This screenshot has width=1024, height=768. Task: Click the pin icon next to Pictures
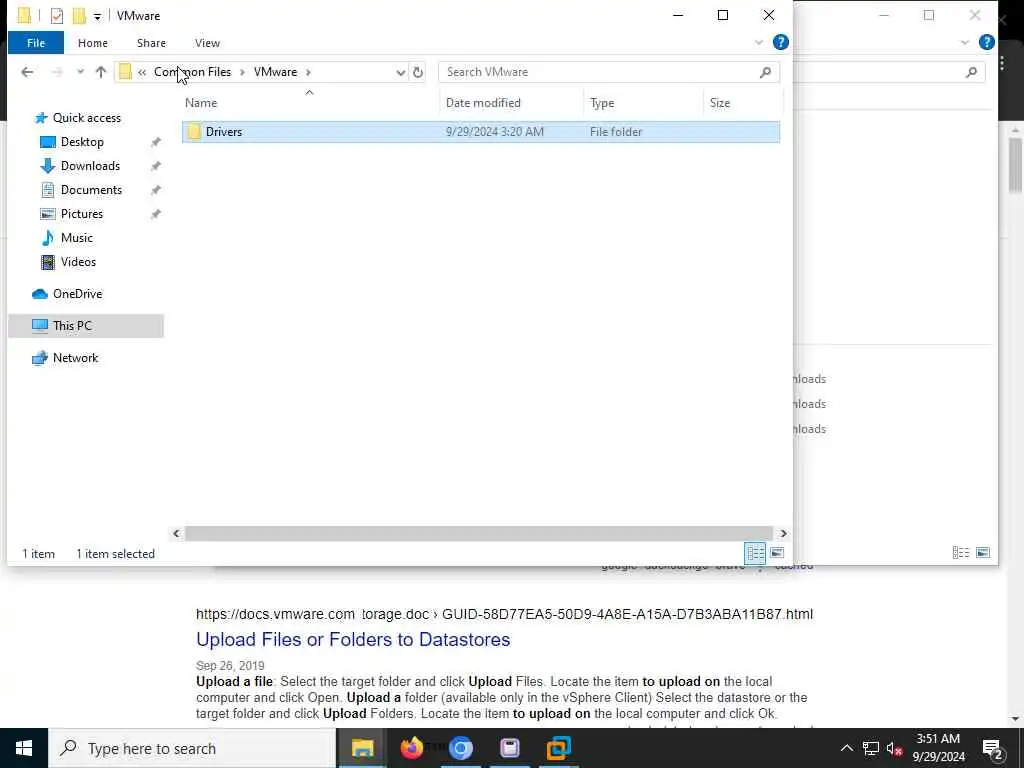155,214
